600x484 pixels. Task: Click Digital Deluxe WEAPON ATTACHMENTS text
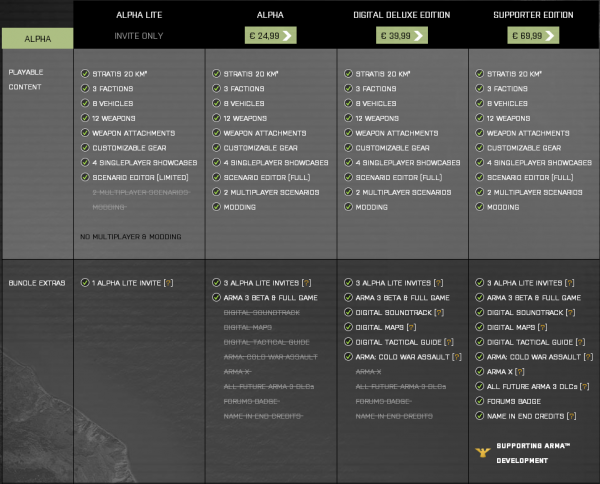[397, 133]
